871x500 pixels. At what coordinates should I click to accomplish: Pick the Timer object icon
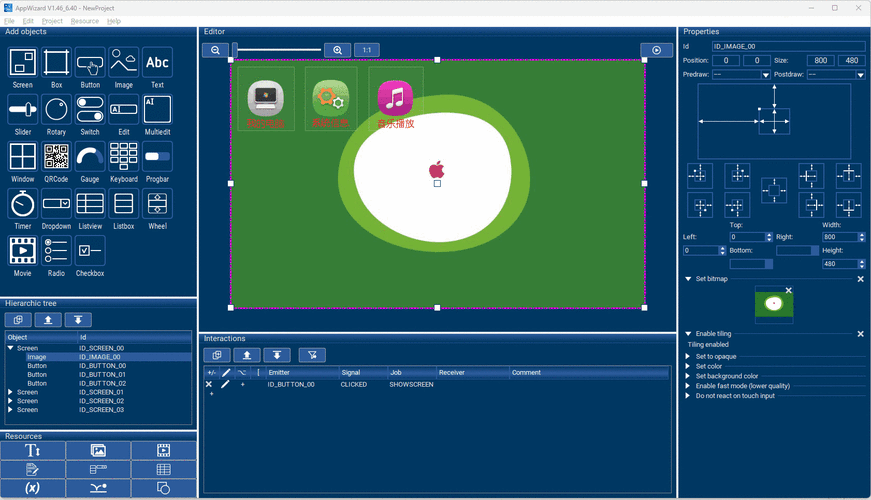[22, 203]
